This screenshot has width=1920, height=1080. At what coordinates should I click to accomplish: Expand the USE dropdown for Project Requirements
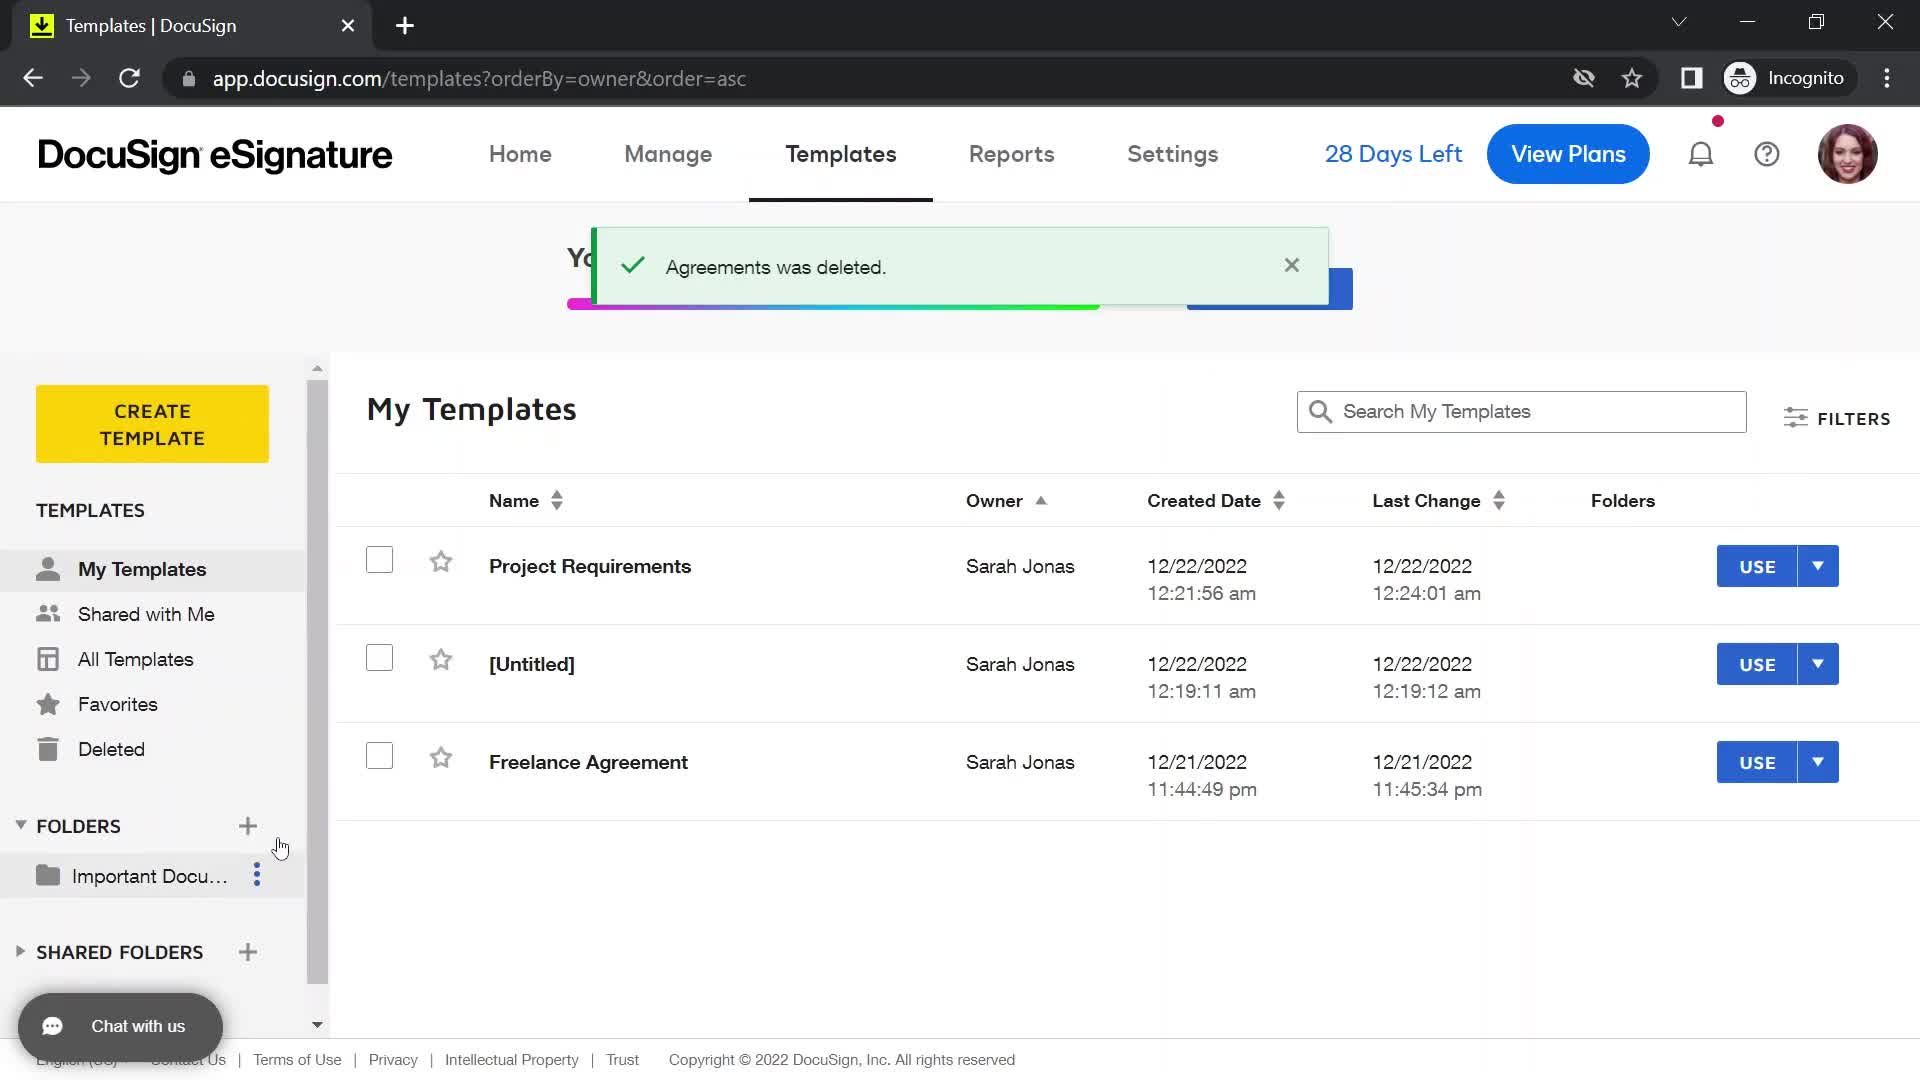(1818, 566)
